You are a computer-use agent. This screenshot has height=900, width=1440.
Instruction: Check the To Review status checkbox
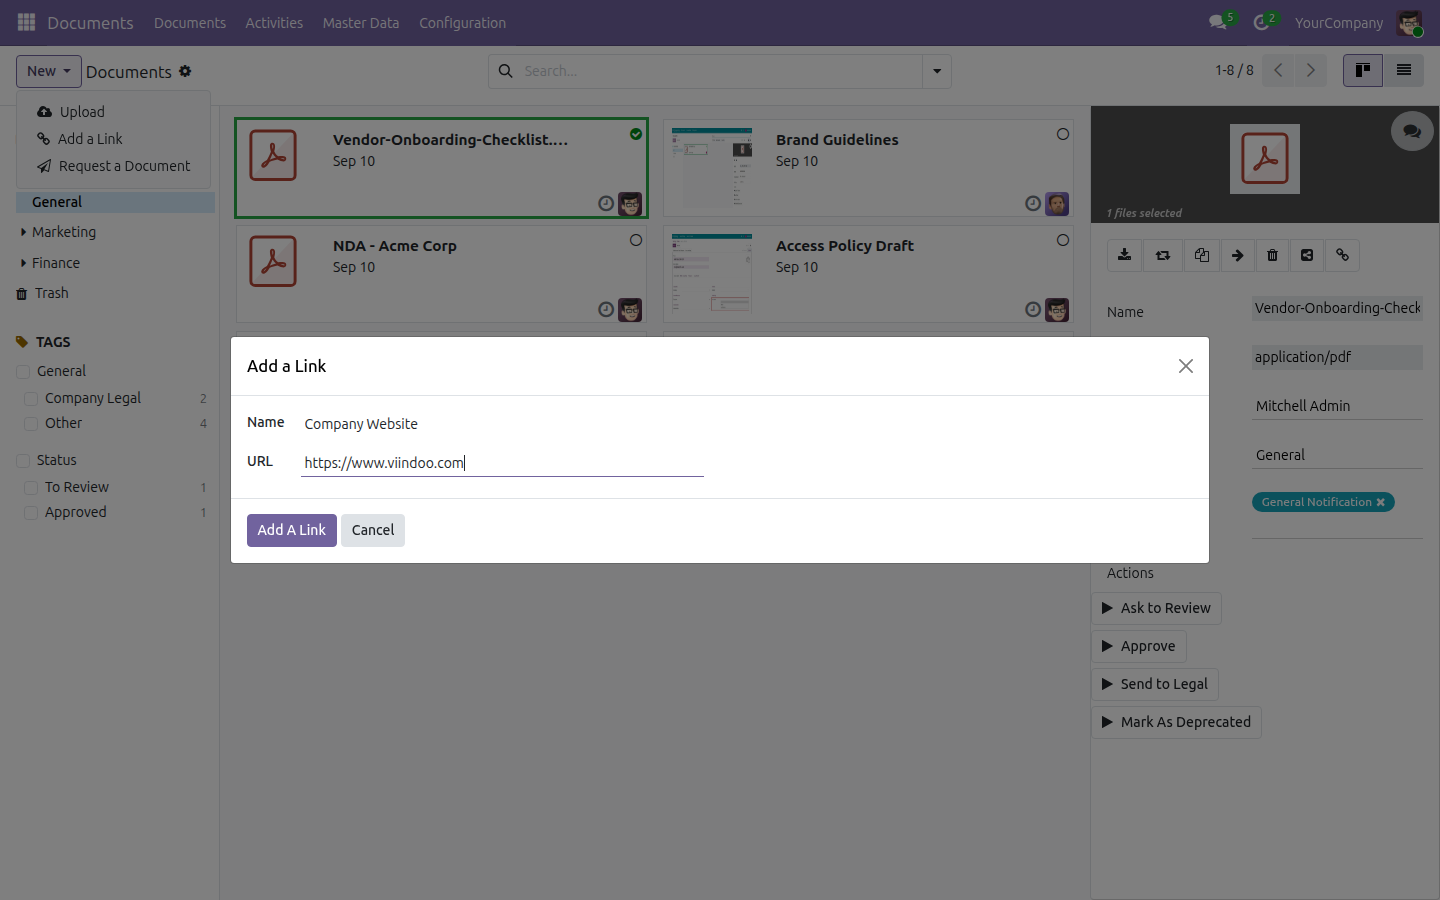tap(31, 488)
